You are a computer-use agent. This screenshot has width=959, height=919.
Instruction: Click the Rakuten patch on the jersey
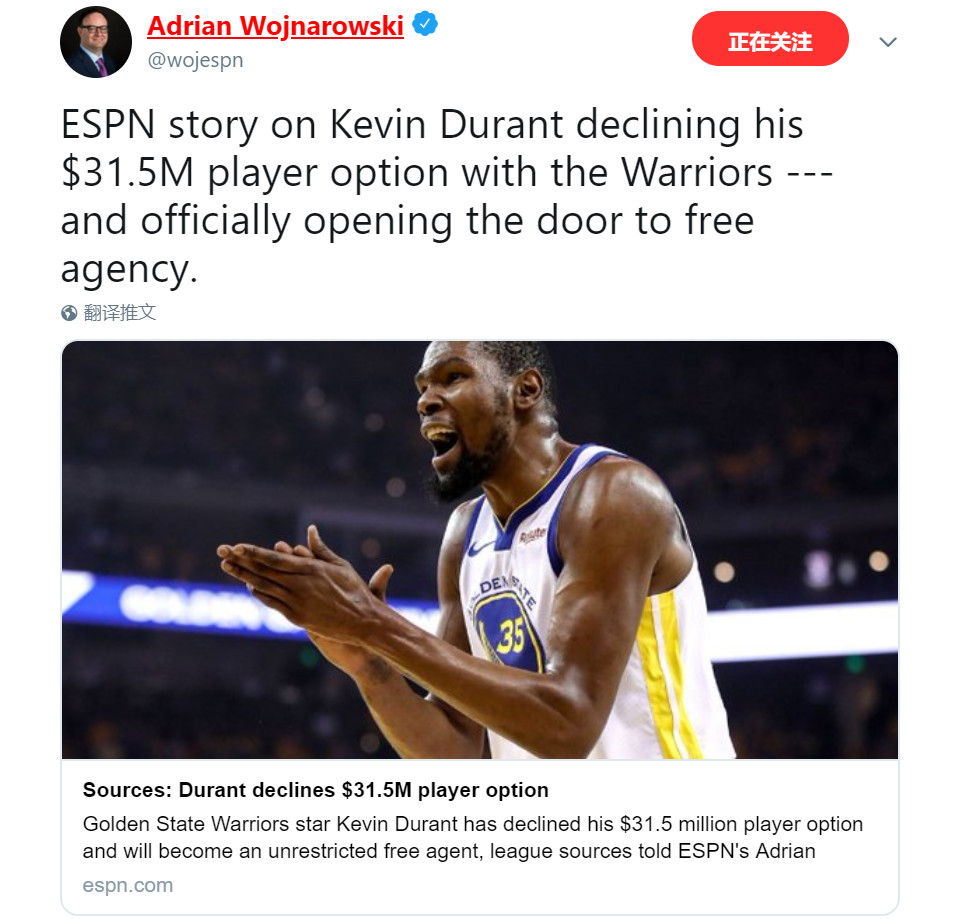(x=531, y=535)
